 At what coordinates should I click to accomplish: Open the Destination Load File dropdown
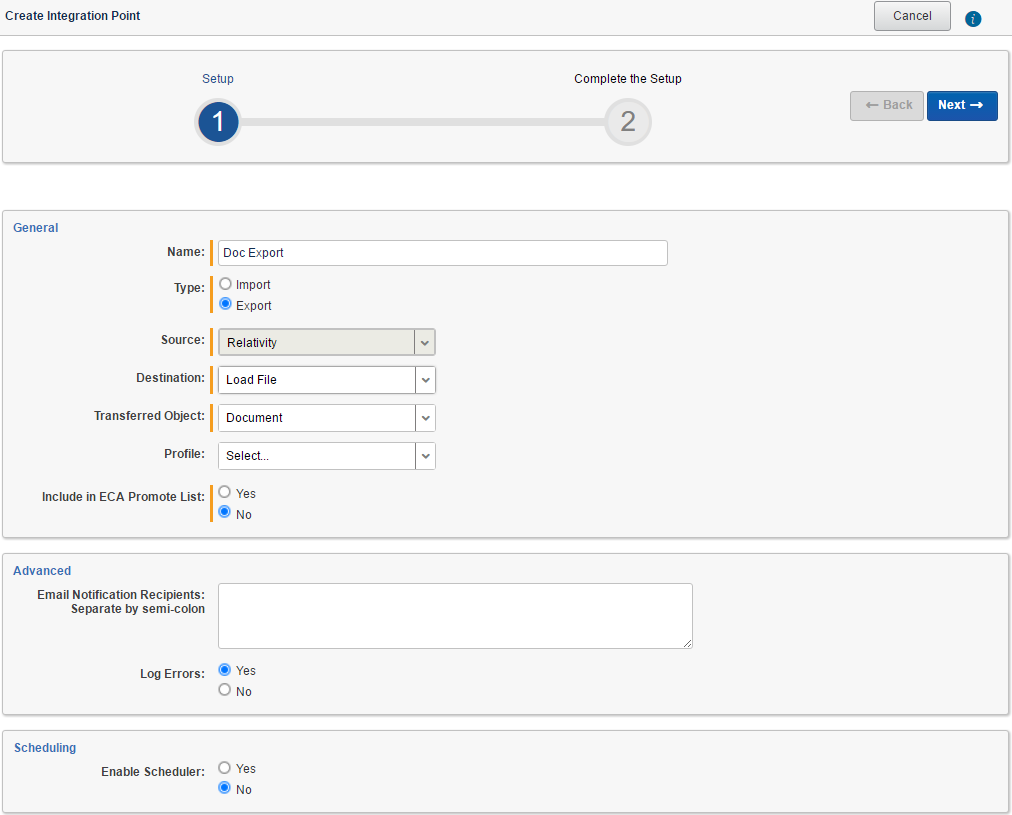(x=327, y=380)
